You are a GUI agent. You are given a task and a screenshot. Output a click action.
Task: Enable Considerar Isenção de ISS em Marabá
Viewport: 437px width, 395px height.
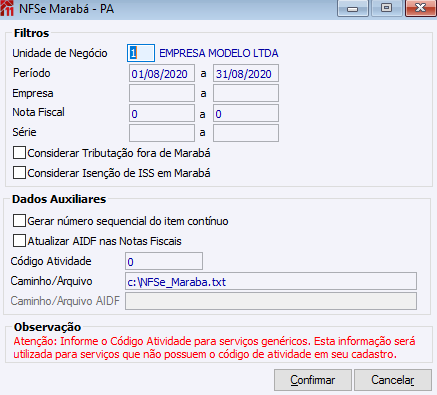[19, 173]
